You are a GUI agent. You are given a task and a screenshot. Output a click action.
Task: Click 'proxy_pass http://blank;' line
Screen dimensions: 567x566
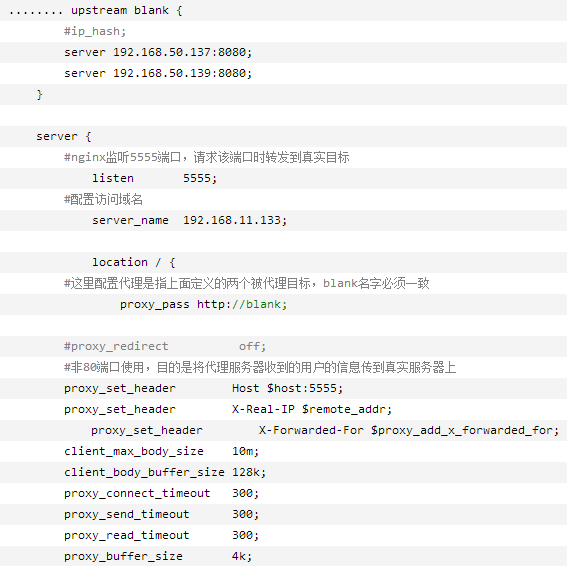click(x=204, y=304)
